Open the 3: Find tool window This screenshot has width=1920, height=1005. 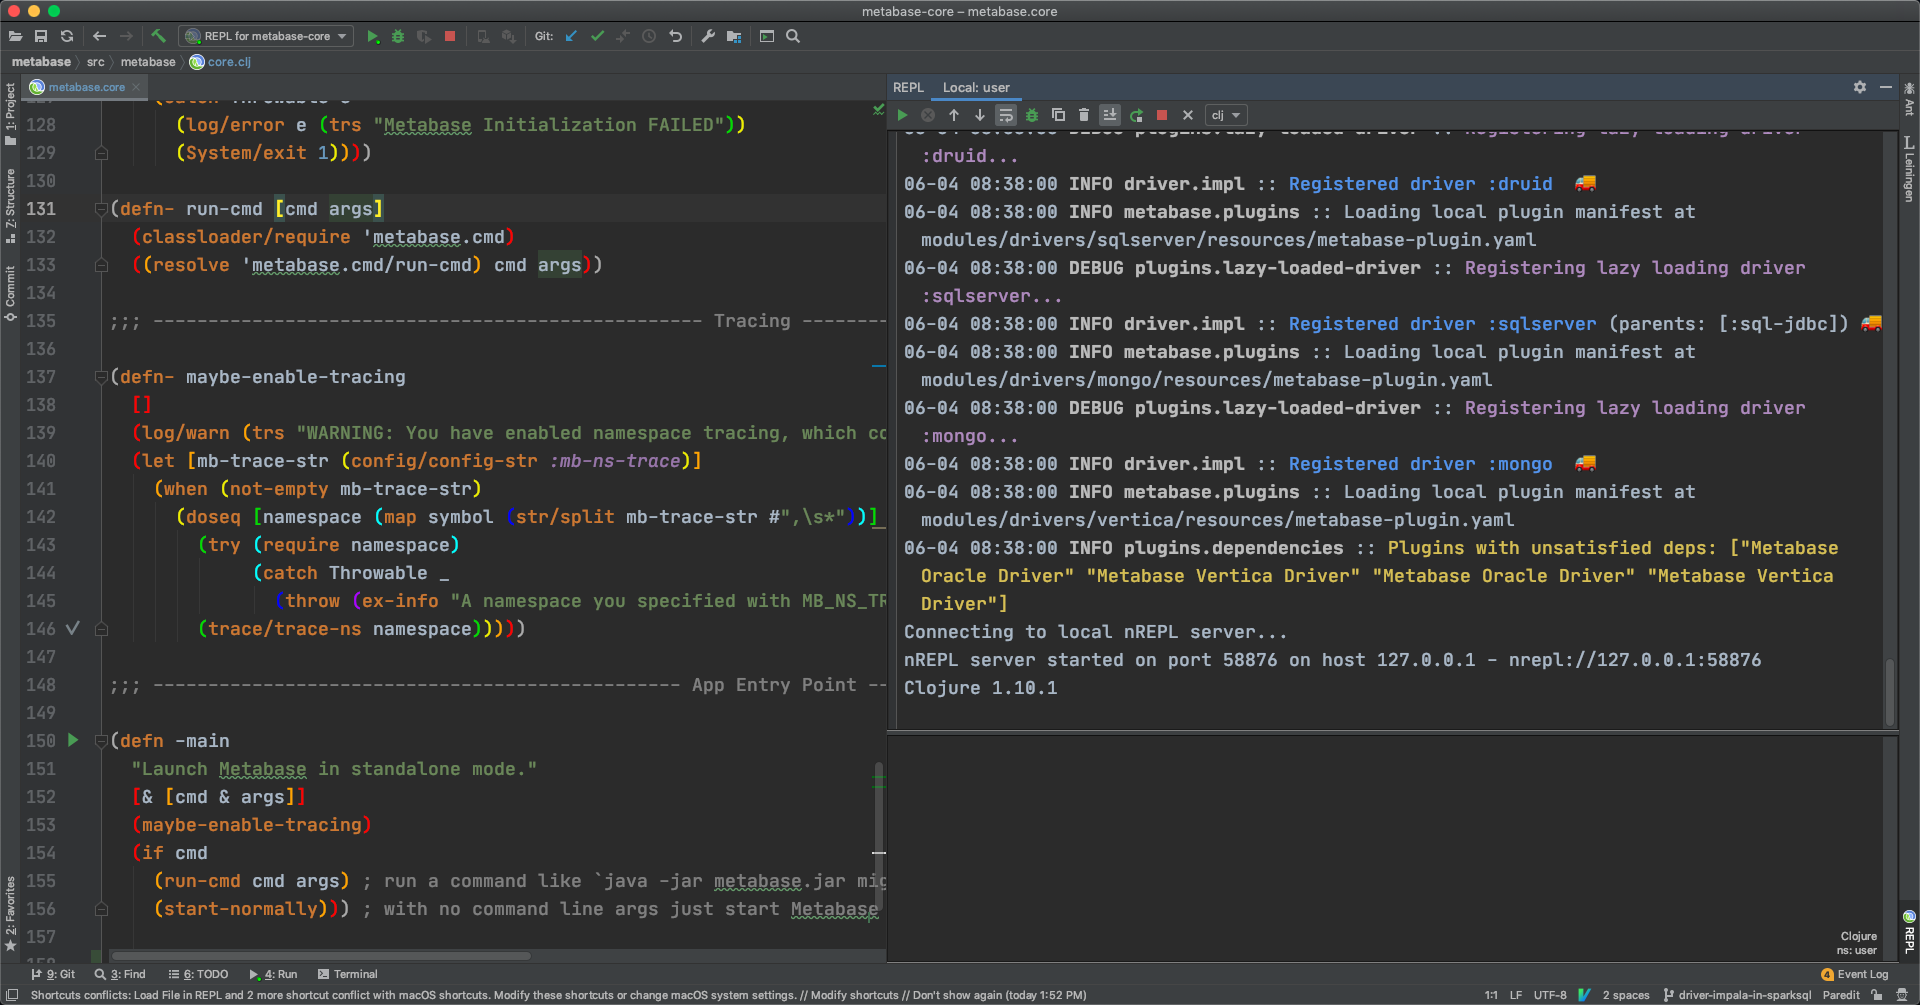click(120, 974)
